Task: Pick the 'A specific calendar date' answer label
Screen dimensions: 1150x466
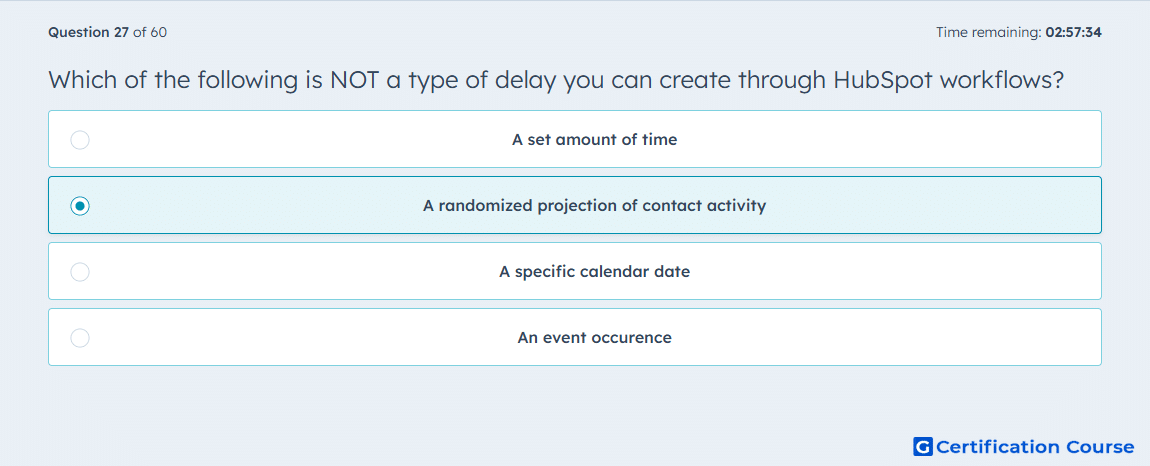Action: 595,272
